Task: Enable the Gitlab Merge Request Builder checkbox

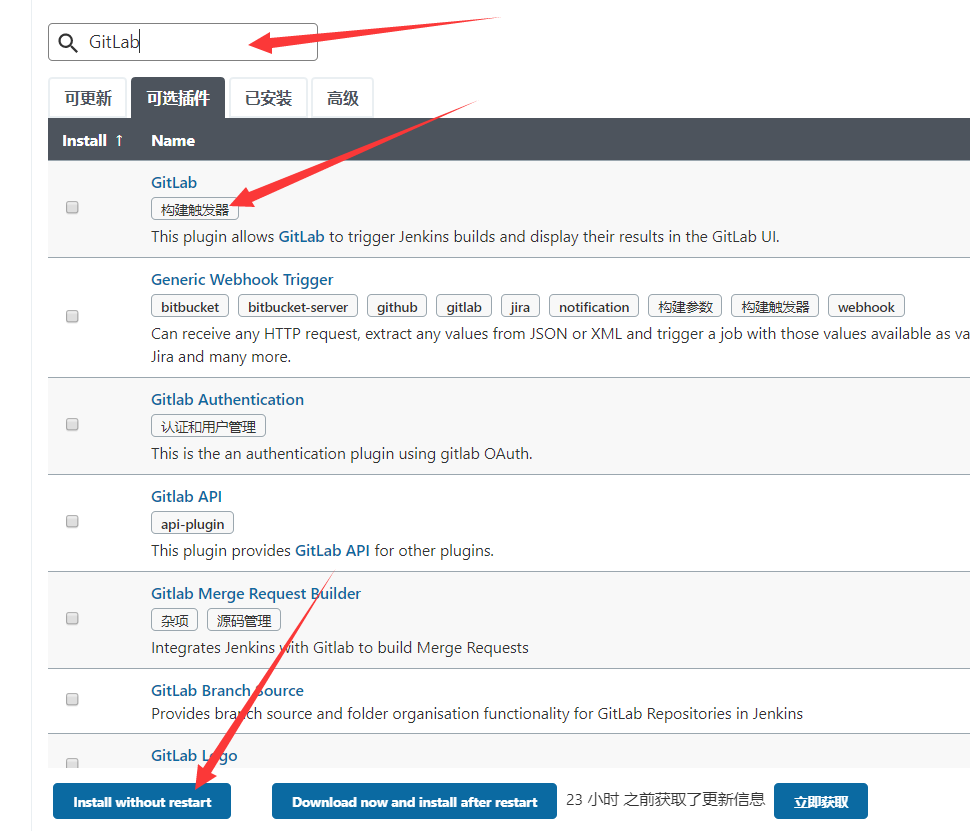Action: pyautogui.click(x=72, y=619)
